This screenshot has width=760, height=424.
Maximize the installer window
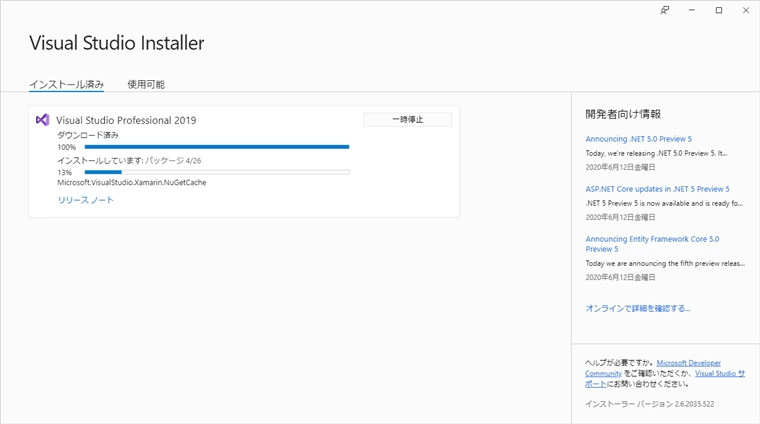(719, 10)
